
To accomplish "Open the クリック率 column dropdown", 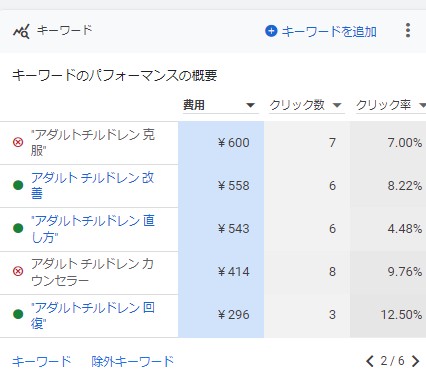I will [x=422, y=105].
